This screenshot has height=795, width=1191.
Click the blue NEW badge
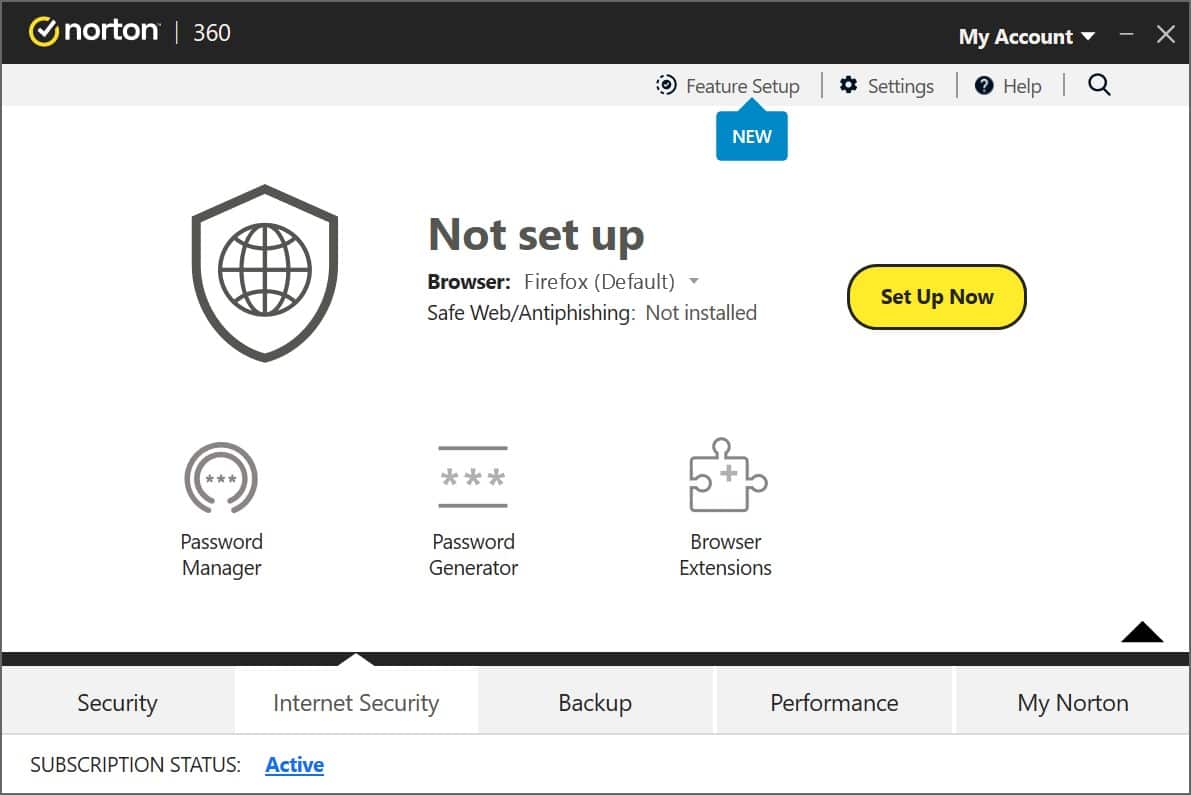click(751, 136)
